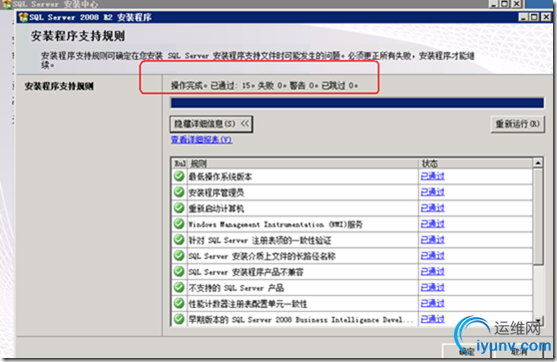
Task: Collapse details with 隐藏详细信息(S) button
Action: [x=211, y=124]
